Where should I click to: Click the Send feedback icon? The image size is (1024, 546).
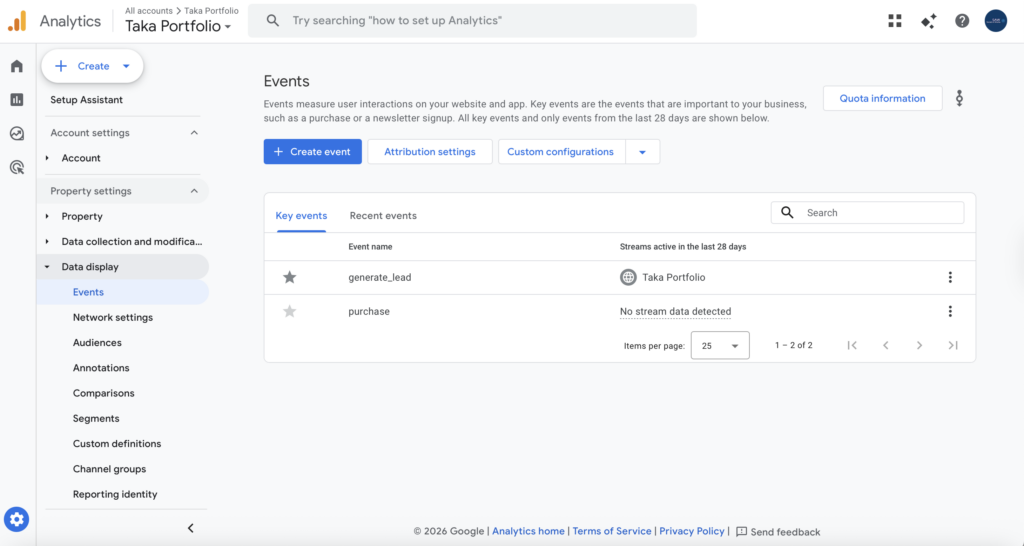pyautogui.click(x=741, y=532)
